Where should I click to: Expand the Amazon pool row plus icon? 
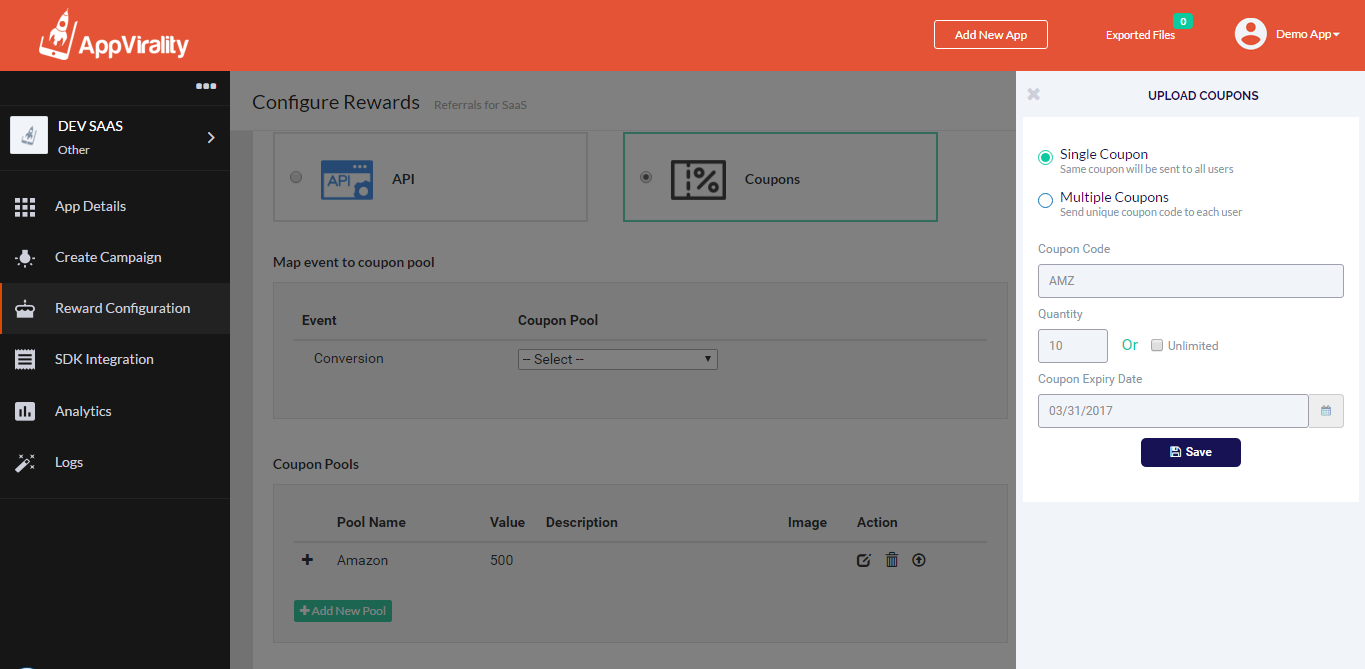tap(307, 560)
